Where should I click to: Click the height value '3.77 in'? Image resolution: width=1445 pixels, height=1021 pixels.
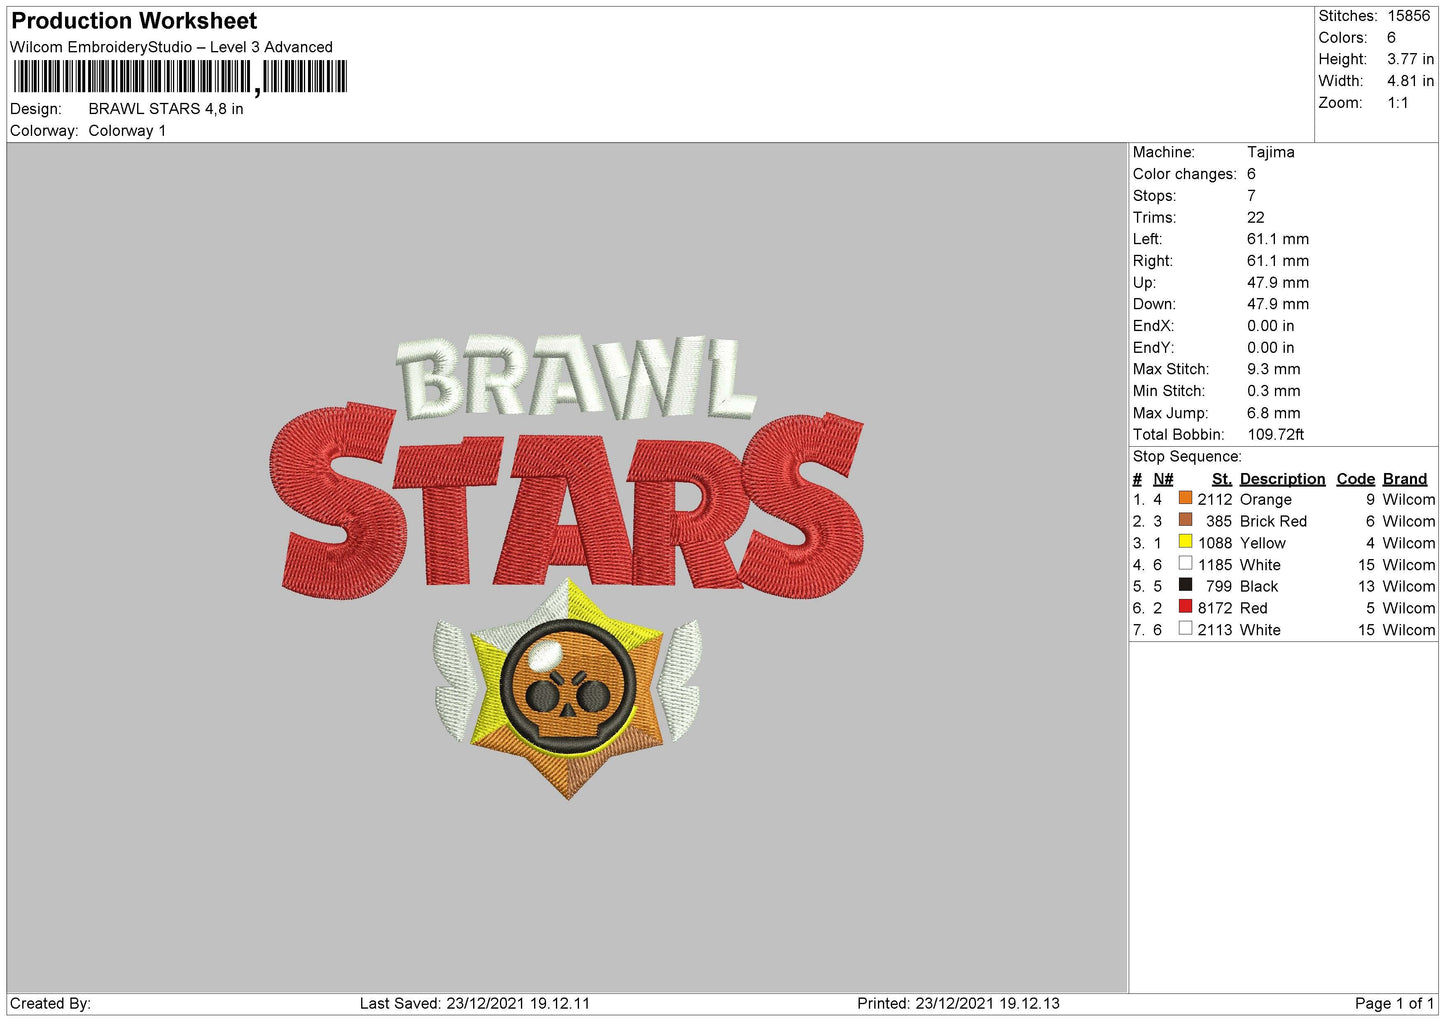point(1410,59)
